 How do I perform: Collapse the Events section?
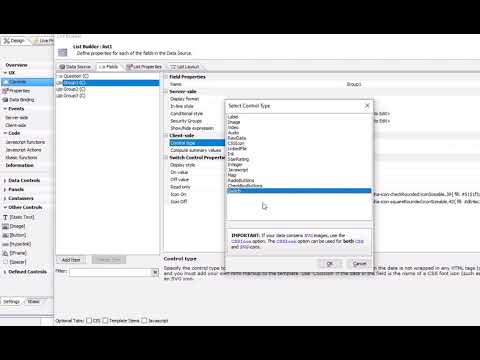coord(5,109)
